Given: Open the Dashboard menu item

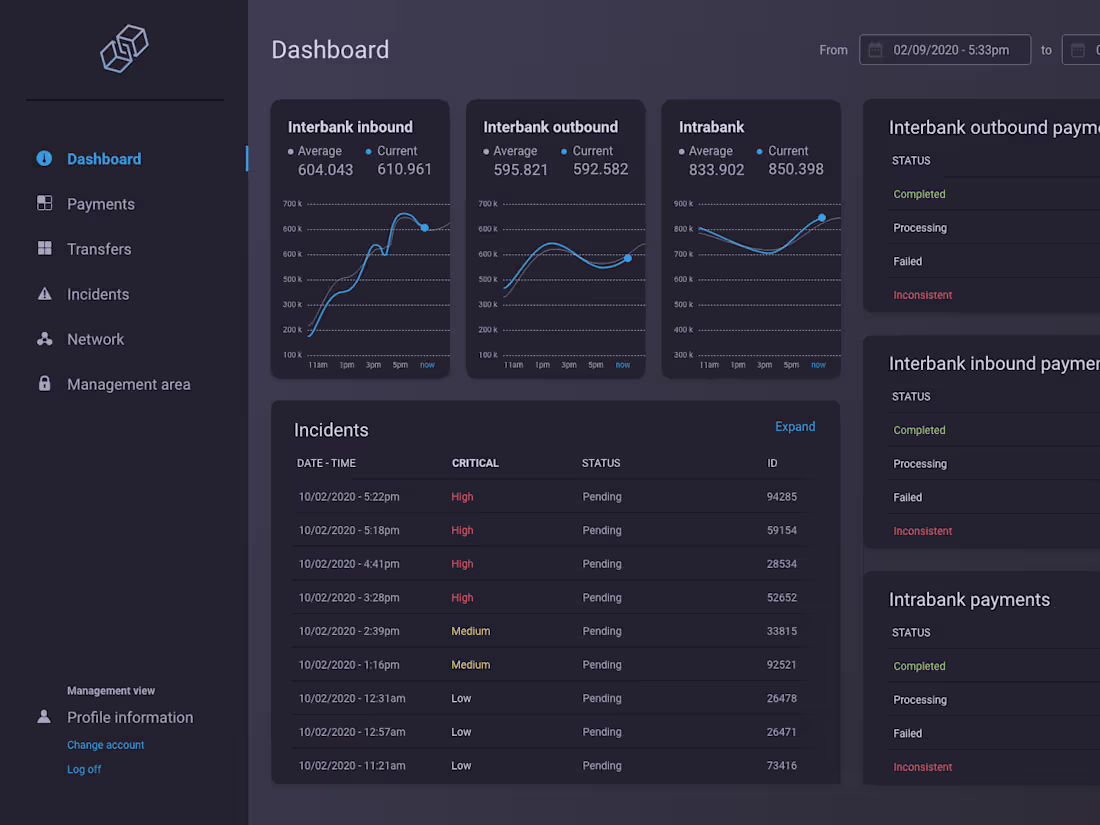Looking at the screenshot, I should coord(104,159).
